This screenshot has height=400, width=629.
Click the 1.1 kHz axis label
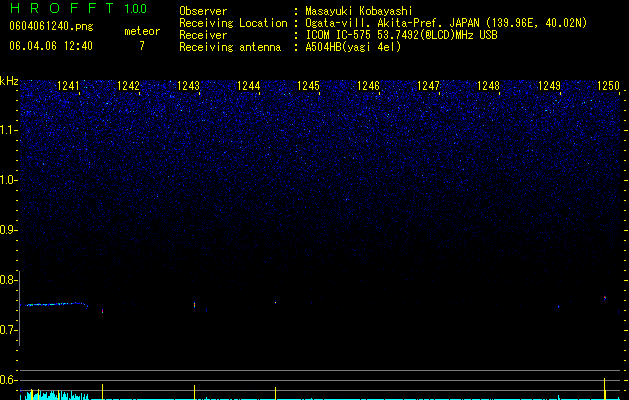coord(8,130)
